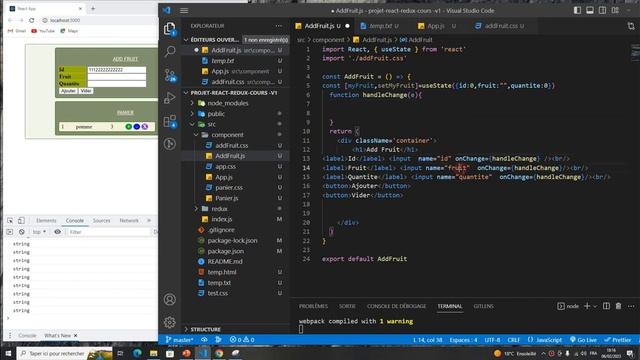The image size is (640, 360).
Task: Click the Vider button in browser page
Action: click(x=86, y=91)
